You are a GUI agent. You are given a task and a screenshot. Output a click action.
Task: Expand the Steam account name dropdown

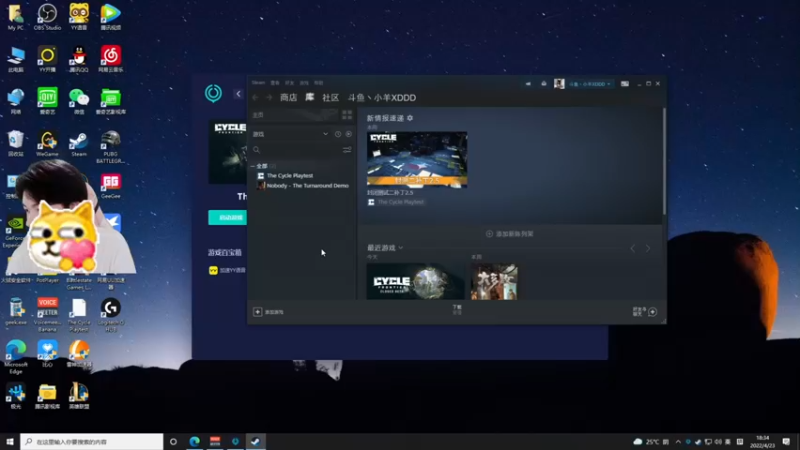tap(589, 84)
